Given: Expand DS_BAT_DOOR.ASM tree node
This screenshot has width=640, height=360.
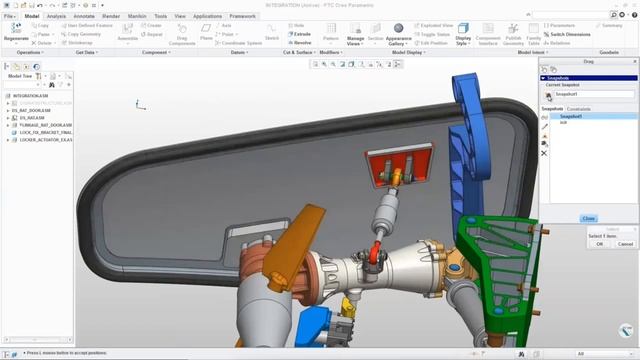Looking at the screenshot, I should pyautogui.click(x=8, y=111).
